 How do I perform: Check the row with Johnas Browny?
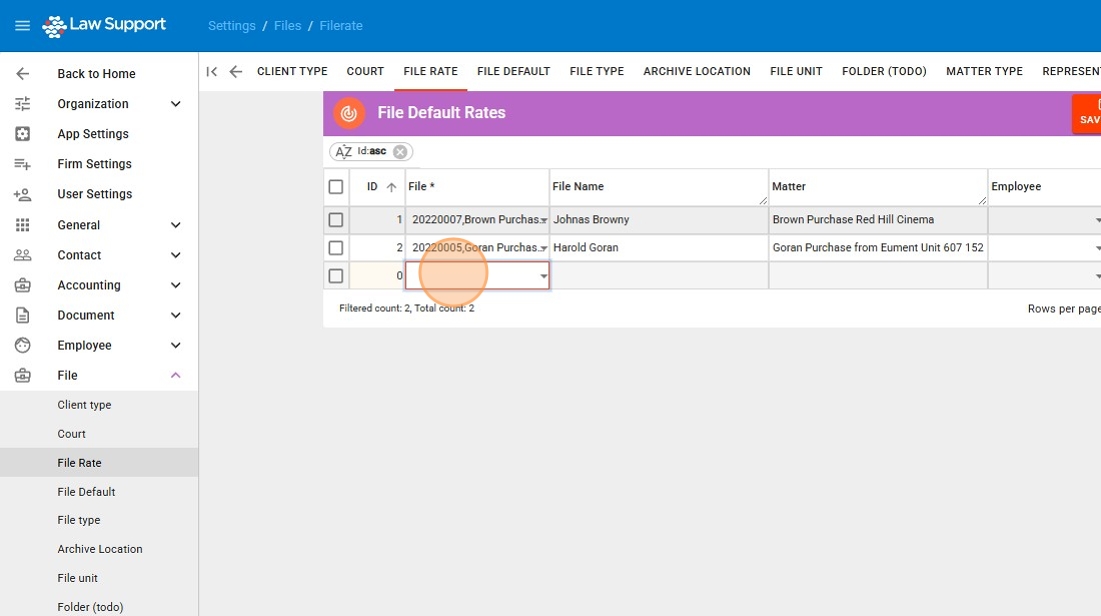(336, 220)
